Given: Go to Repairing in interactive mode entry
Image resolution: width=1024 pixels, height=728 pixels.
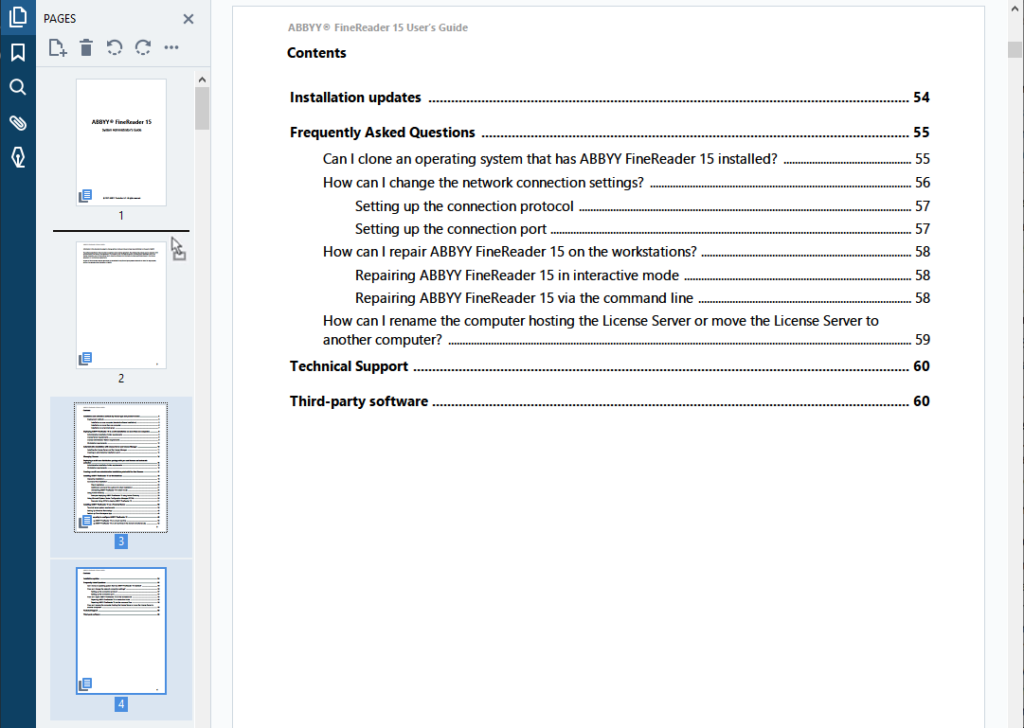Looking at the screenshot, I should 643,275.
